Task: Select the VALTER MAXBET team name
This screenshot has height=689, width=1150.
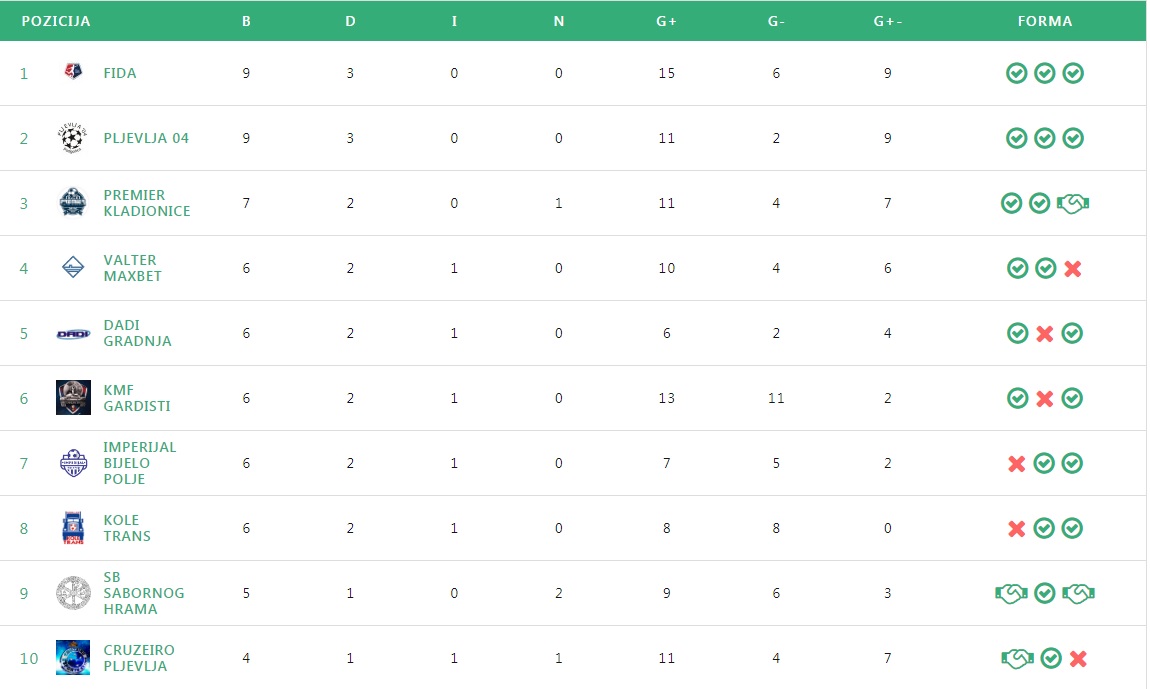Action: pyautogui.click(x=130, y=268)
